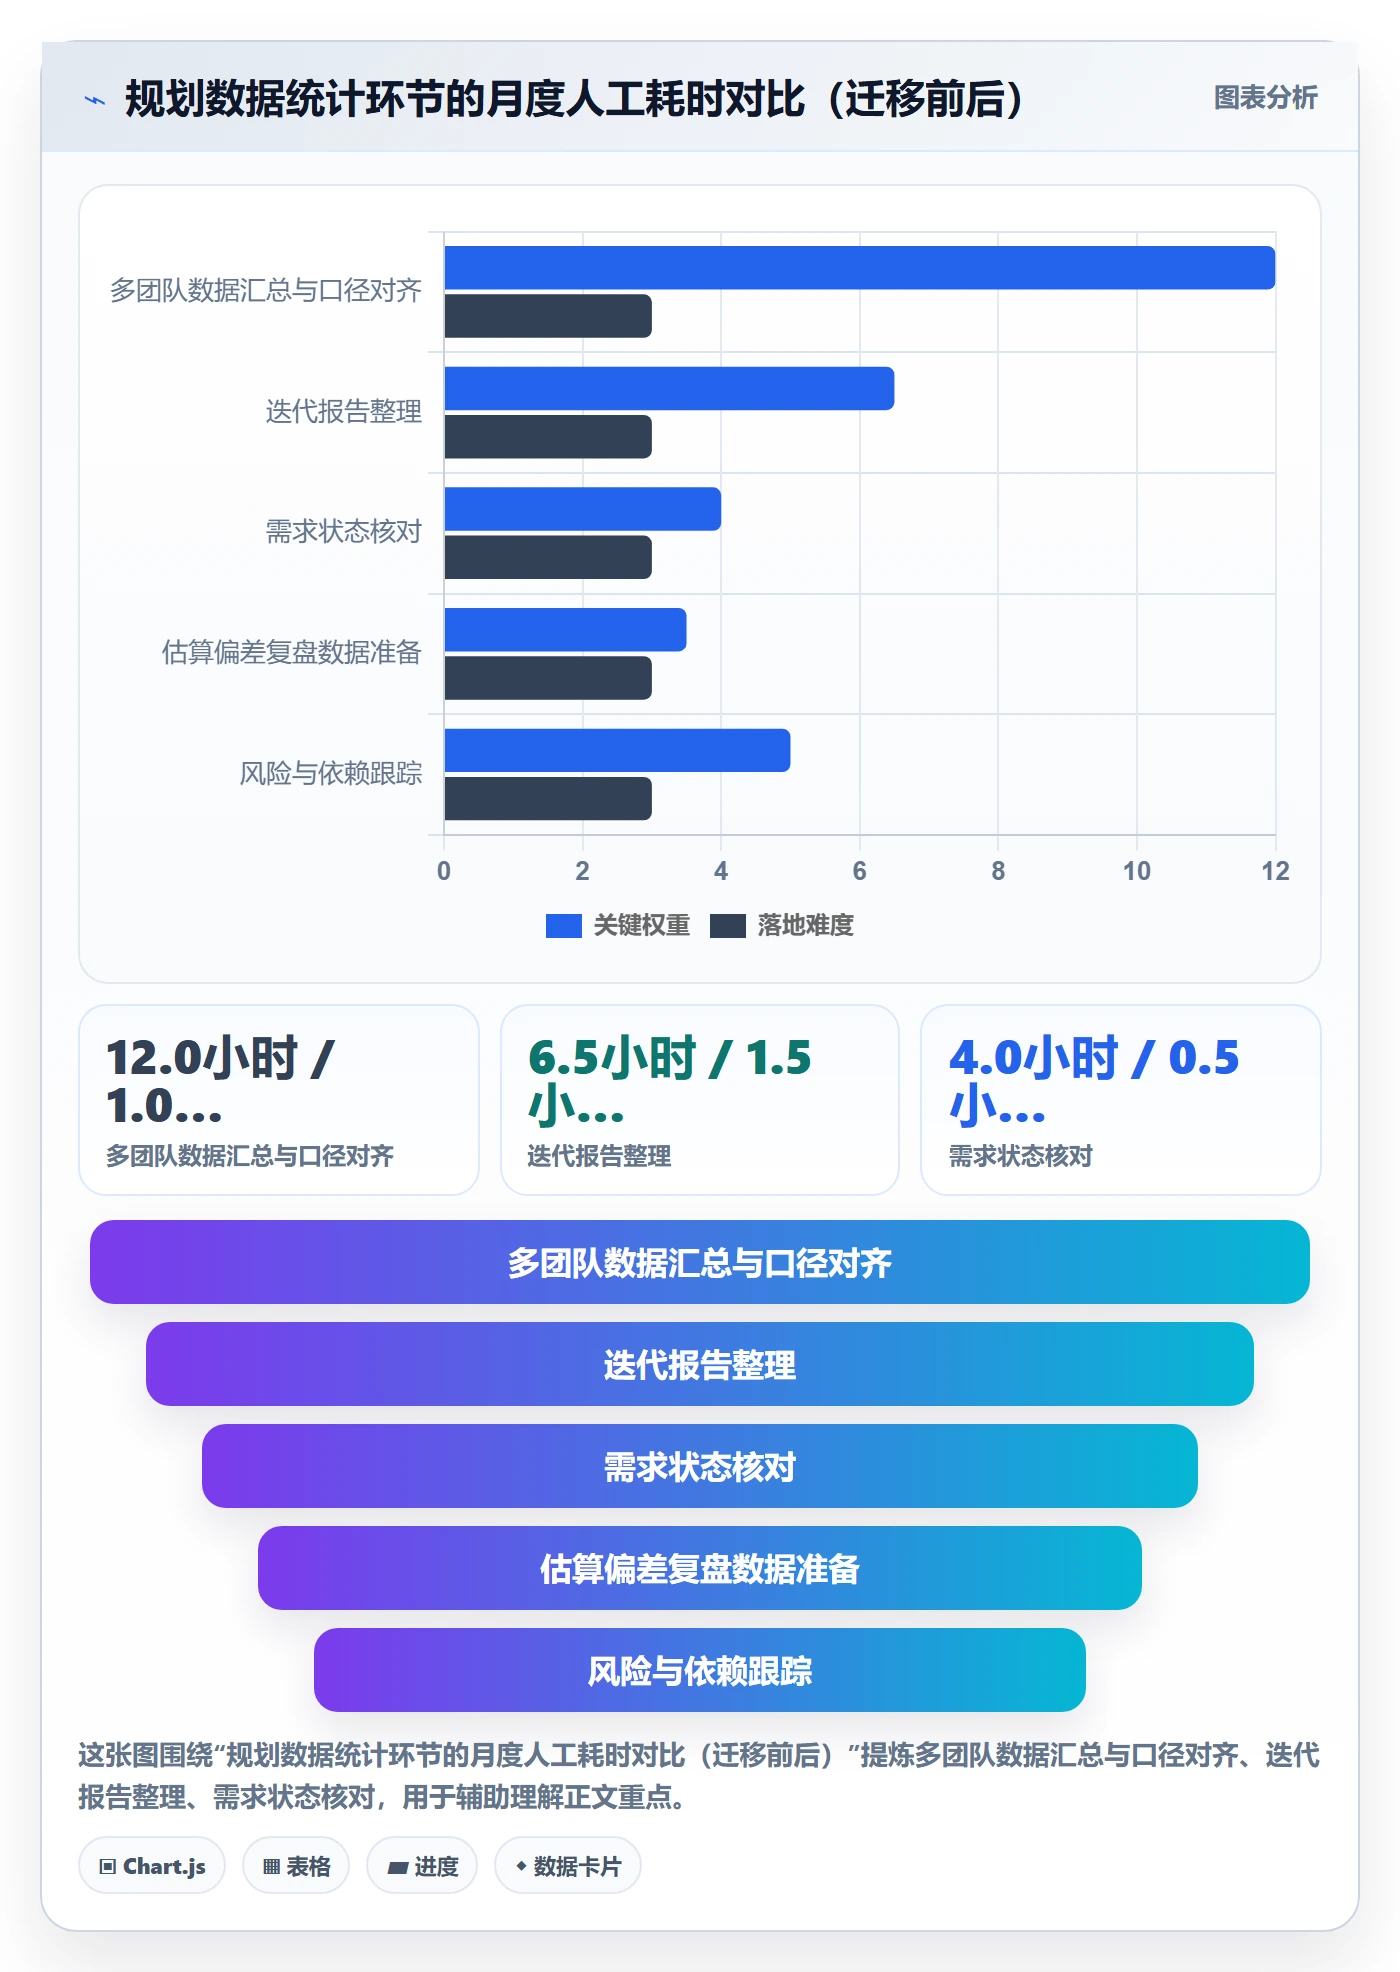
Task: Select the 数据卡片 tag chip
Action: [568, 1866]
